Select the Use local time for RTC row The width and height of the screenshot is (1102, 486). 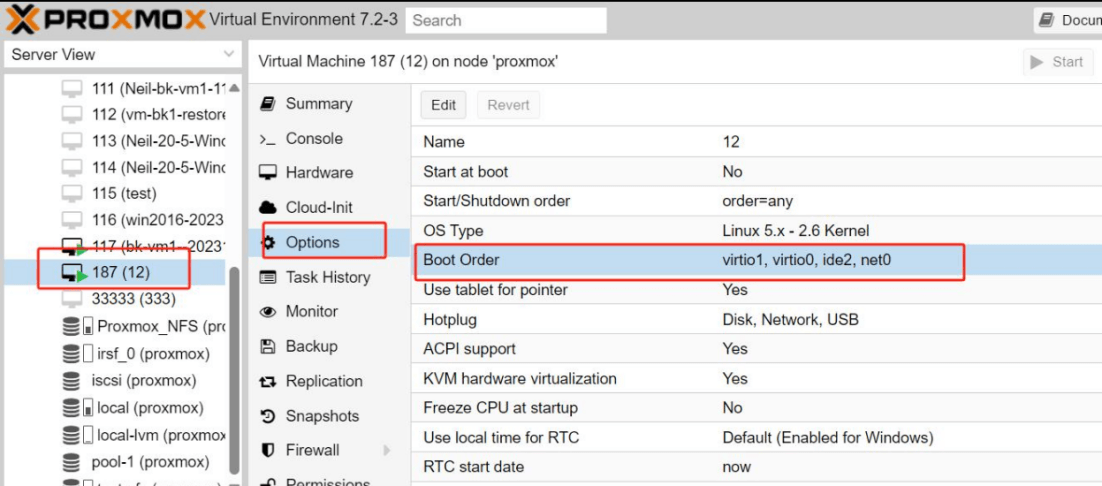click(x=756, y=438)
